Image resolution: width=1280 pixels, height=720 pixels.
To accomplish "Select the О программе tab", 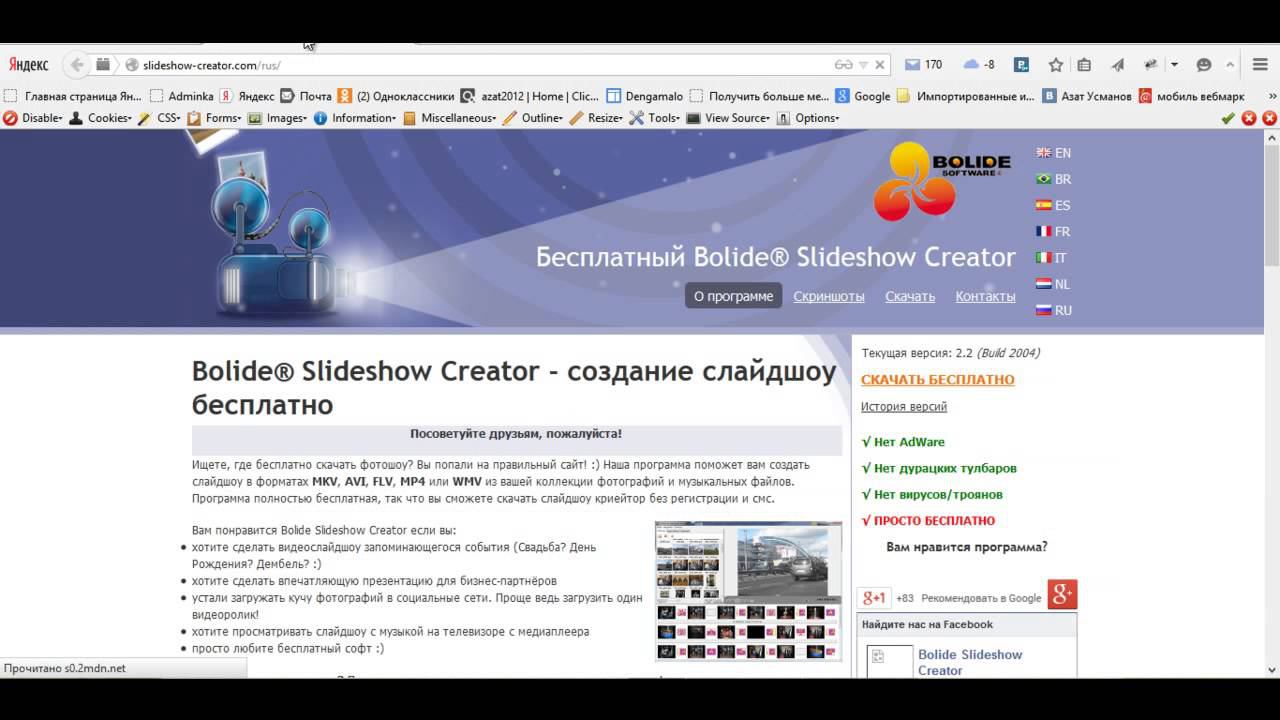I will click(733, 296).
